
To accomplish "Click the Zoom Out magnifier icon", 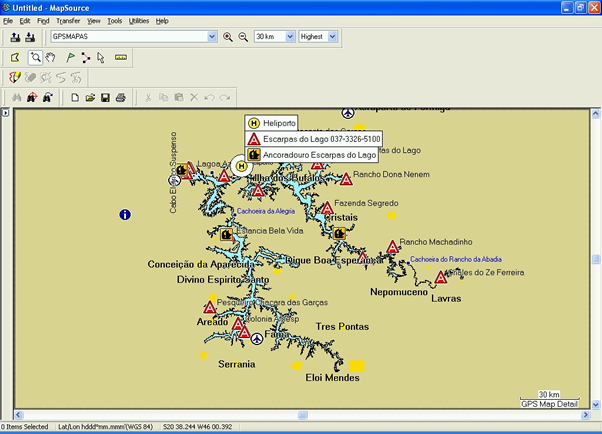I will (242, 37).
